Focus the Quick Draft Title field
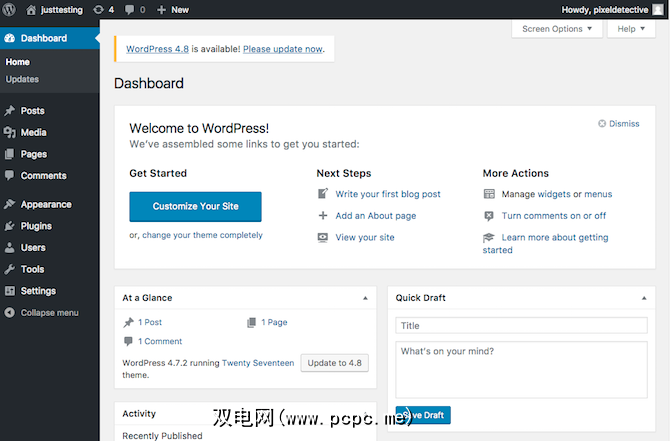Viewport: 670px width, 441px height. [521, 326]
